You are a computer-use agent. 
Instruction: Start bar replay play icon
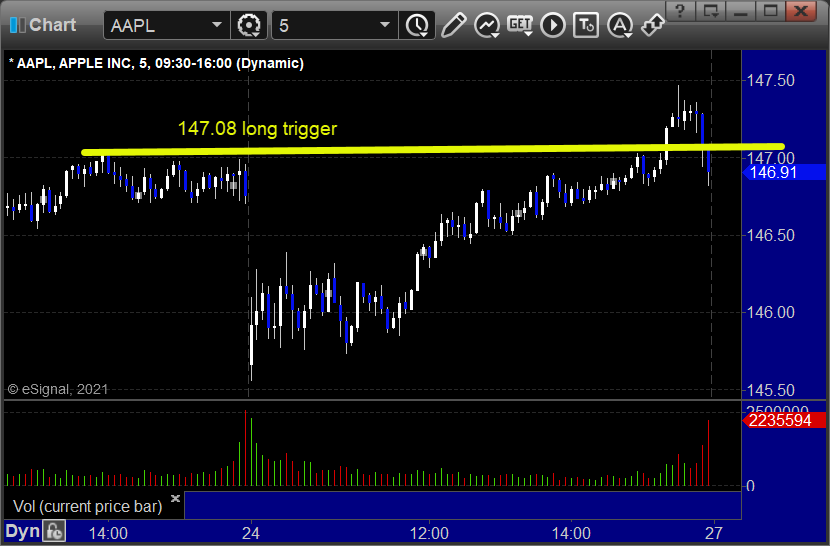pos(553,25)
